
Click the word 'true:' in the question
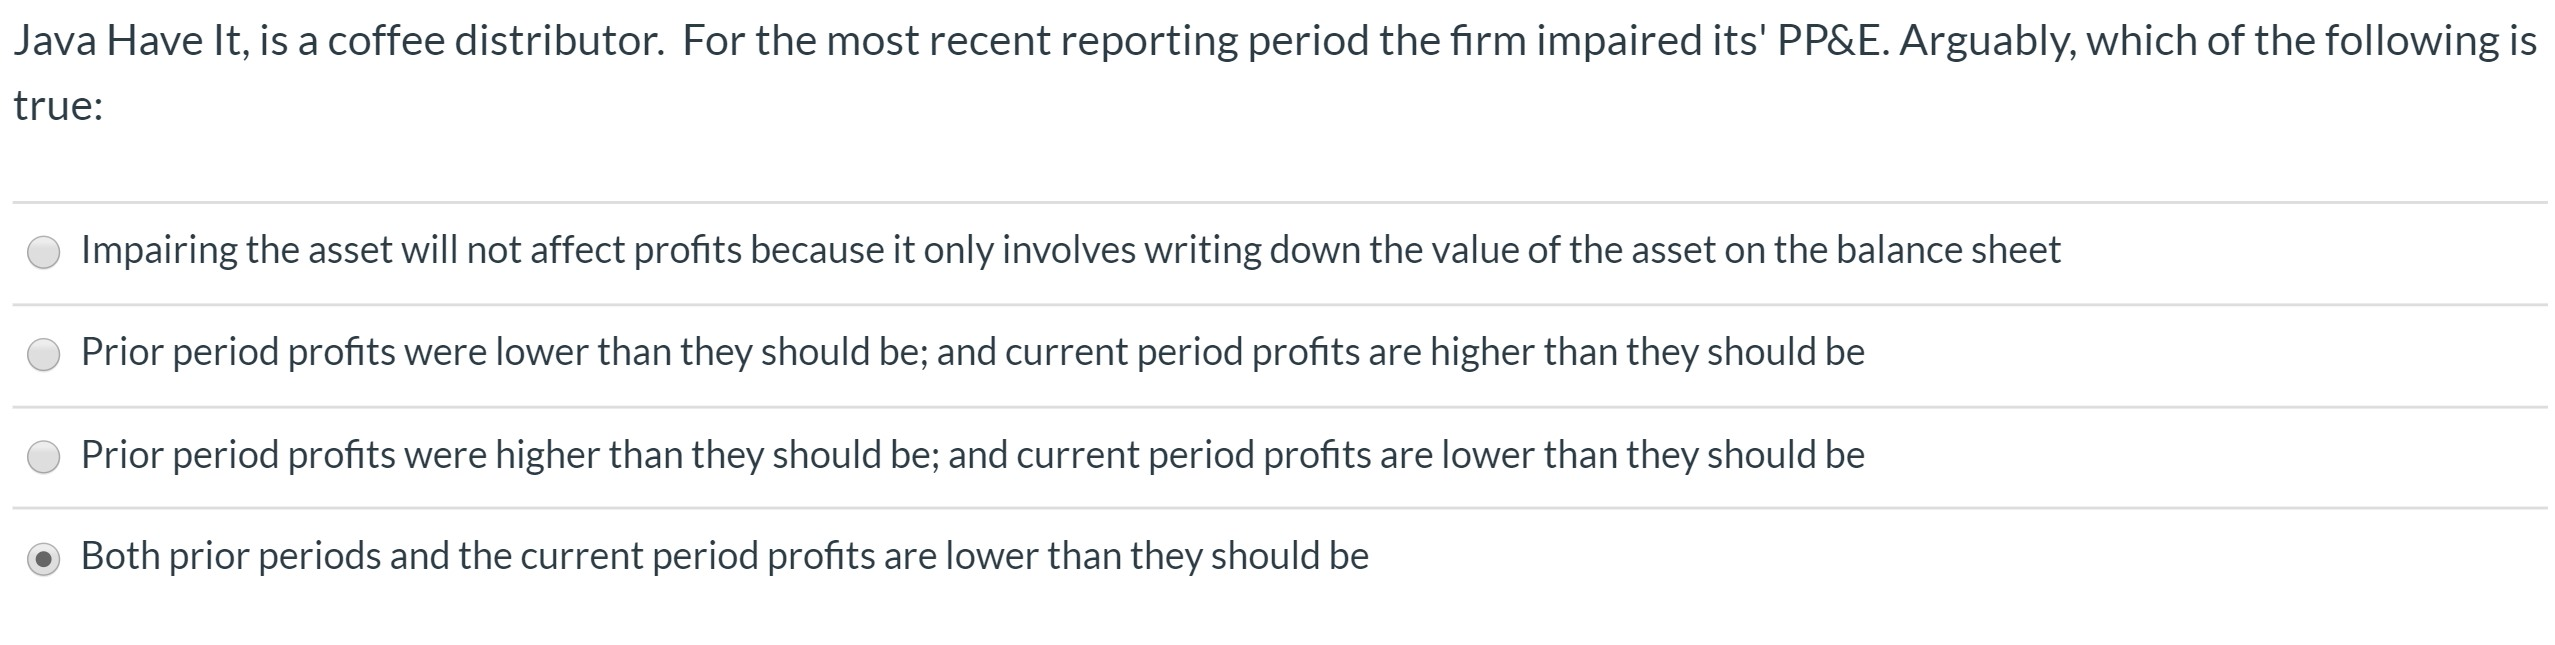pos(58,105)
